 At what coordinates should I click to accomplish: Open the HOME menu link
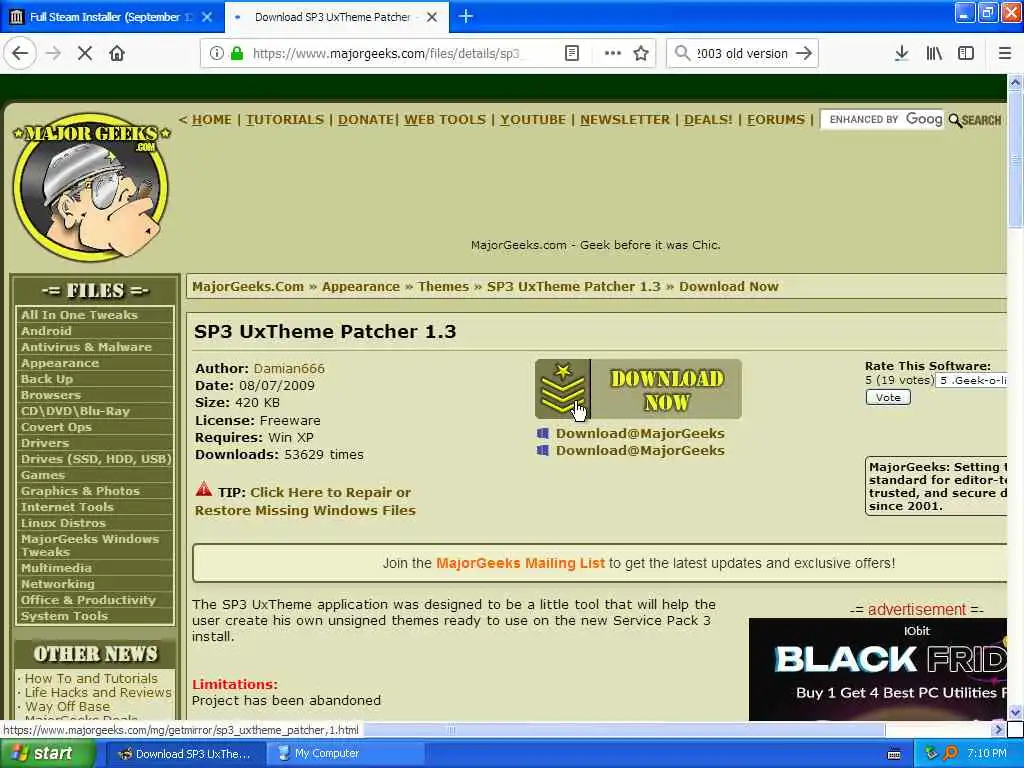tap(212, 120)
